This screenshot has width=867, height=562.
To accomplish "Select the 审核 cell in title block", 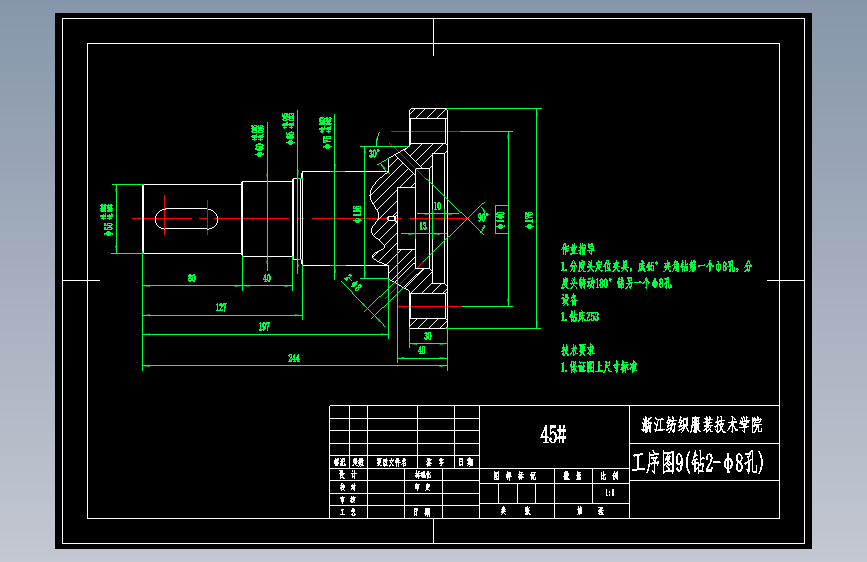I will coord(348,499).
